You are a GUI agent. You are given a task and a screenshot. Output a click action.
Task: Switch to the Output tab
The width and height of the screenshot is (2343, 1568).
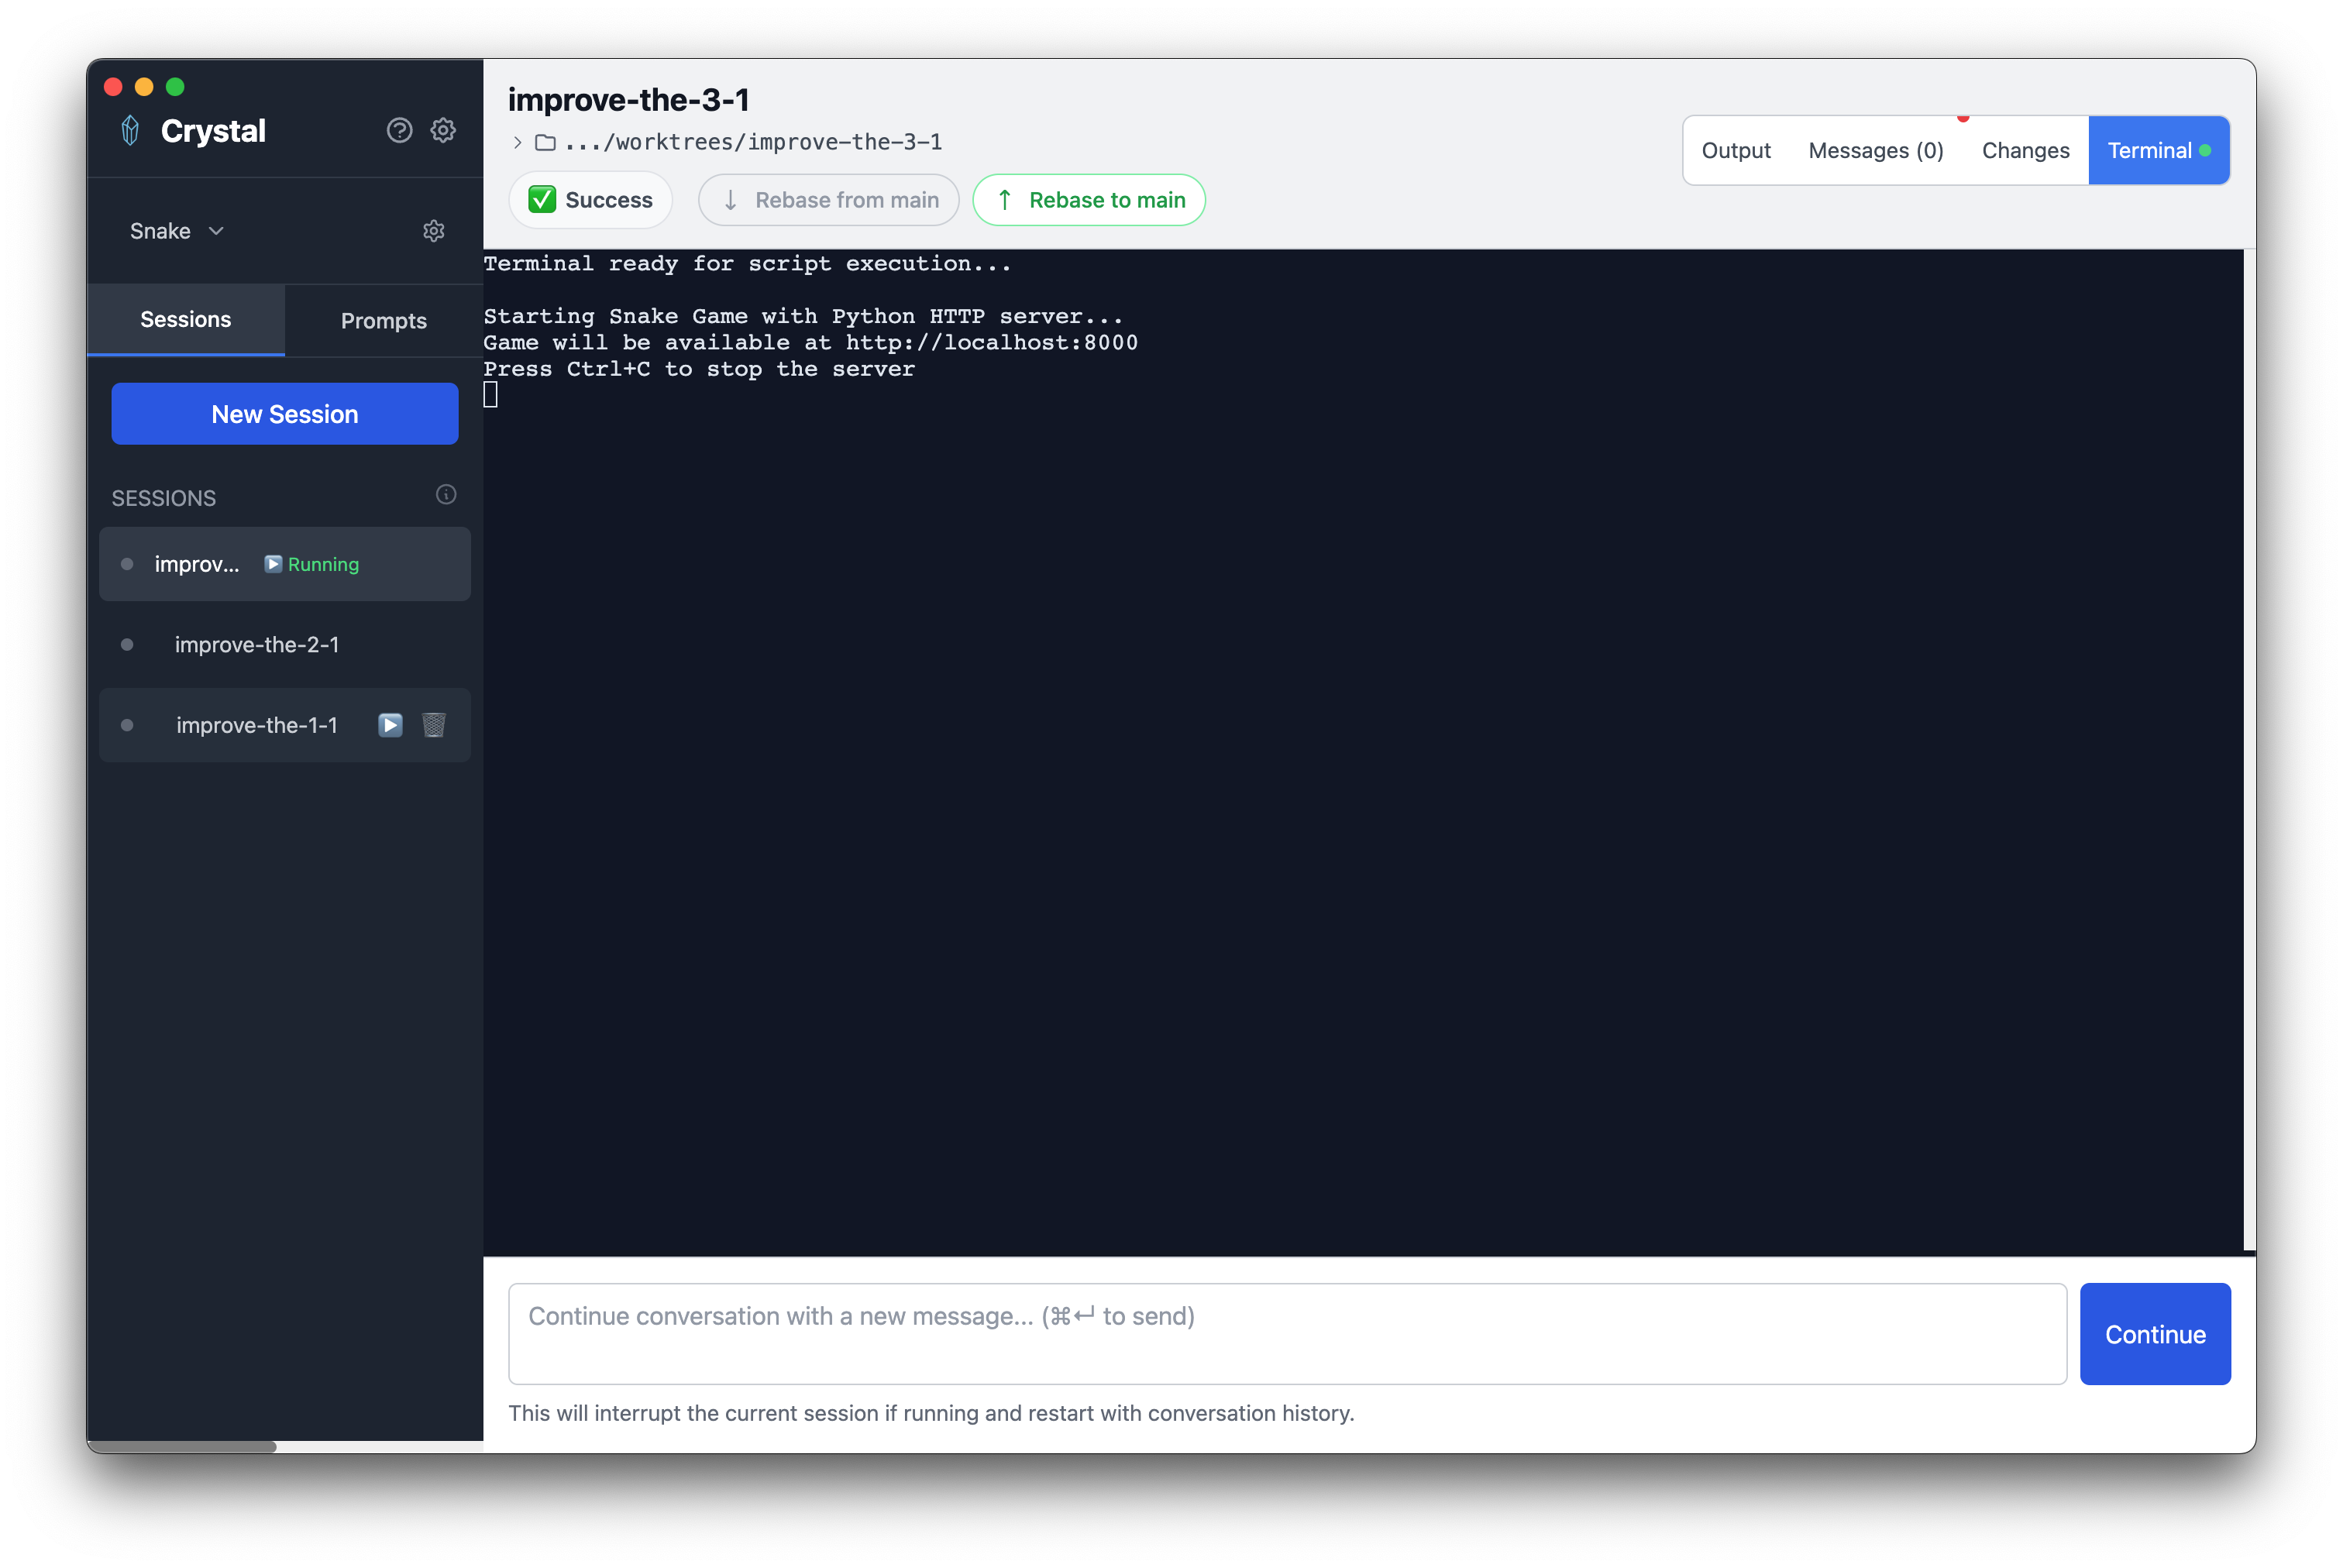click(x=1735, y=151)
